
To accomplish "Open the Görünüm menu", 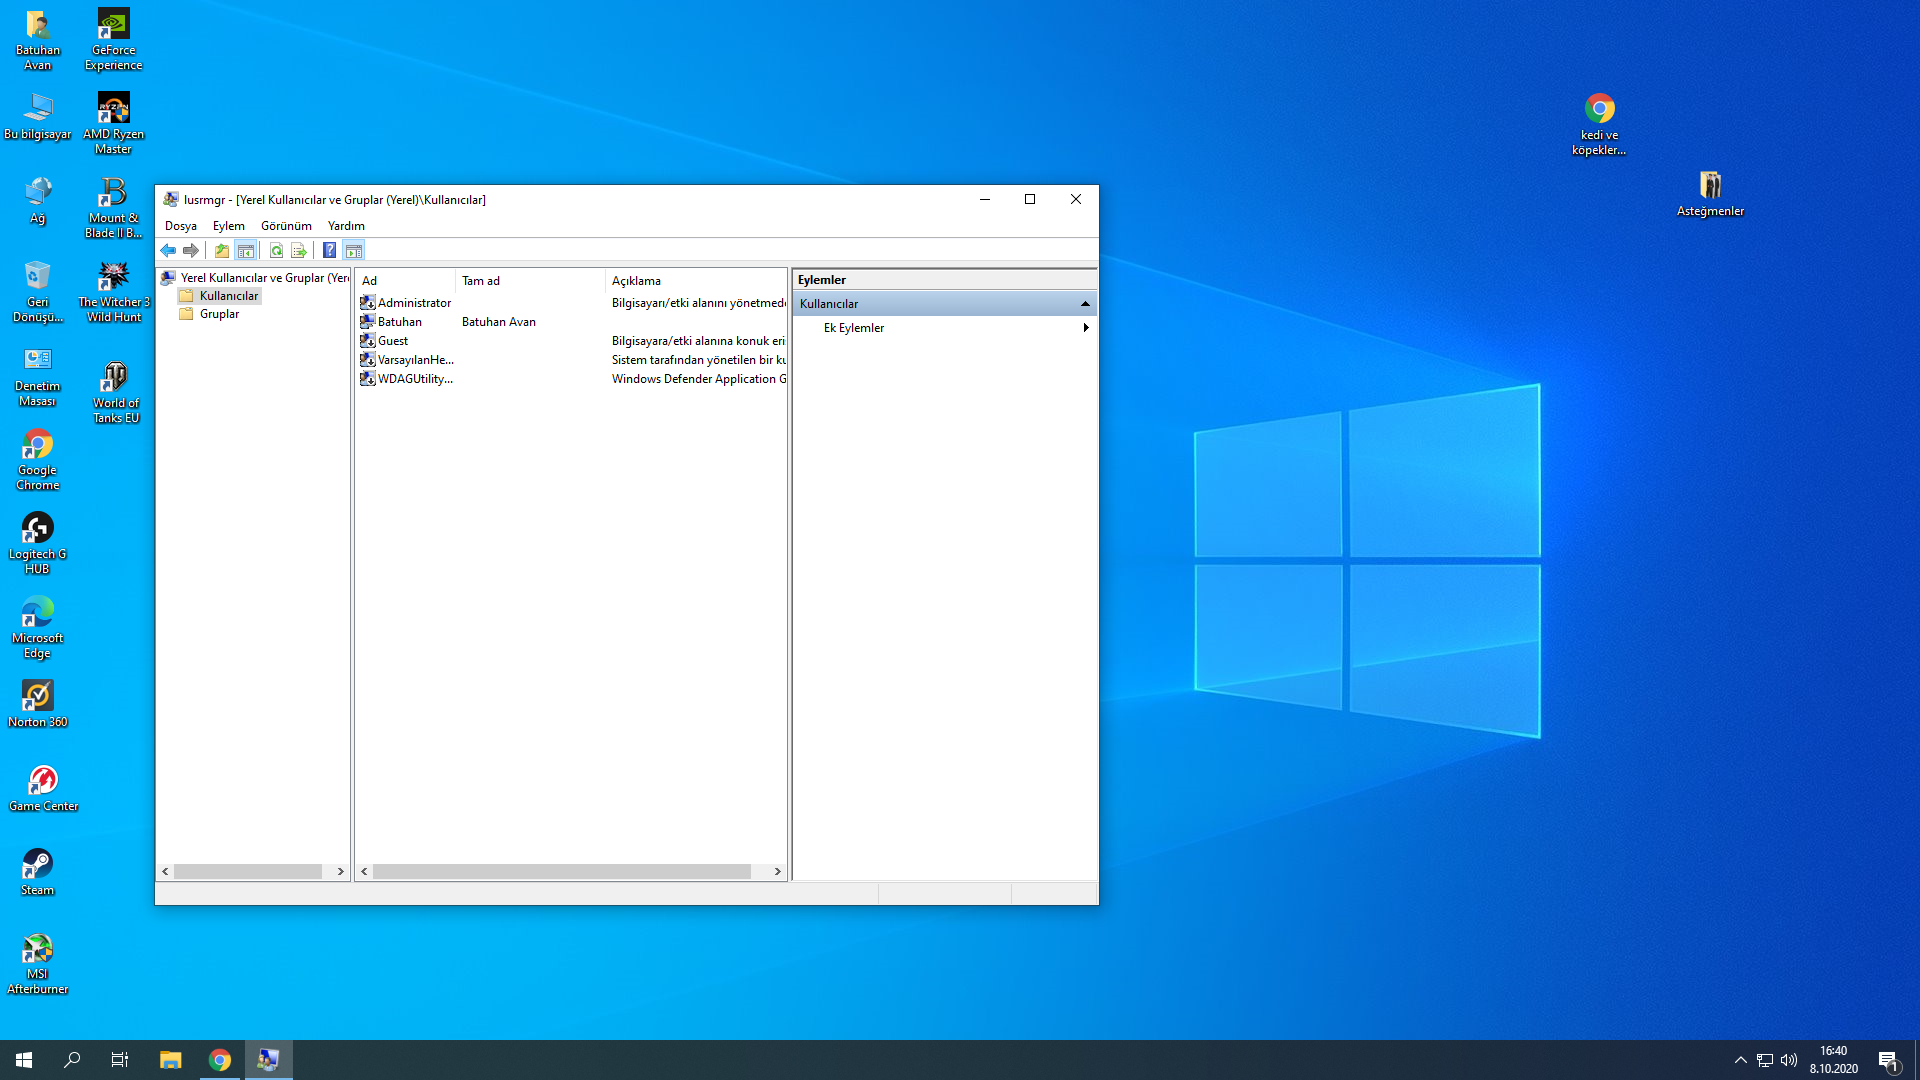I will (x=286, y=226).
